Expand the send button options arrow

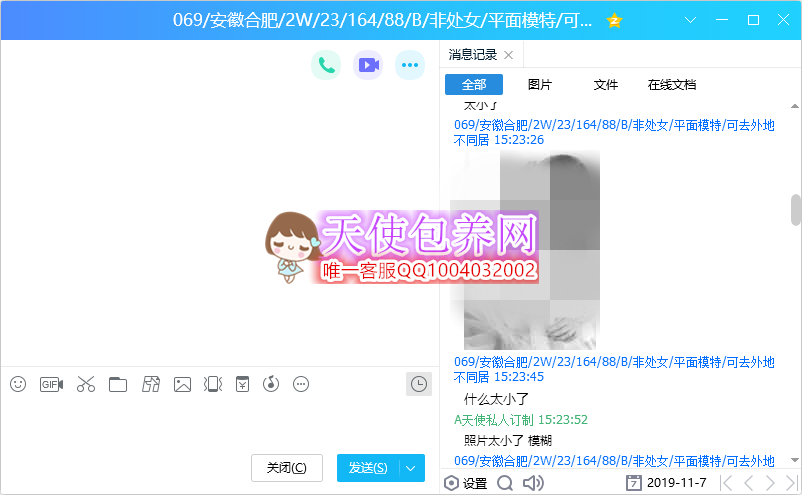(412, 468)
